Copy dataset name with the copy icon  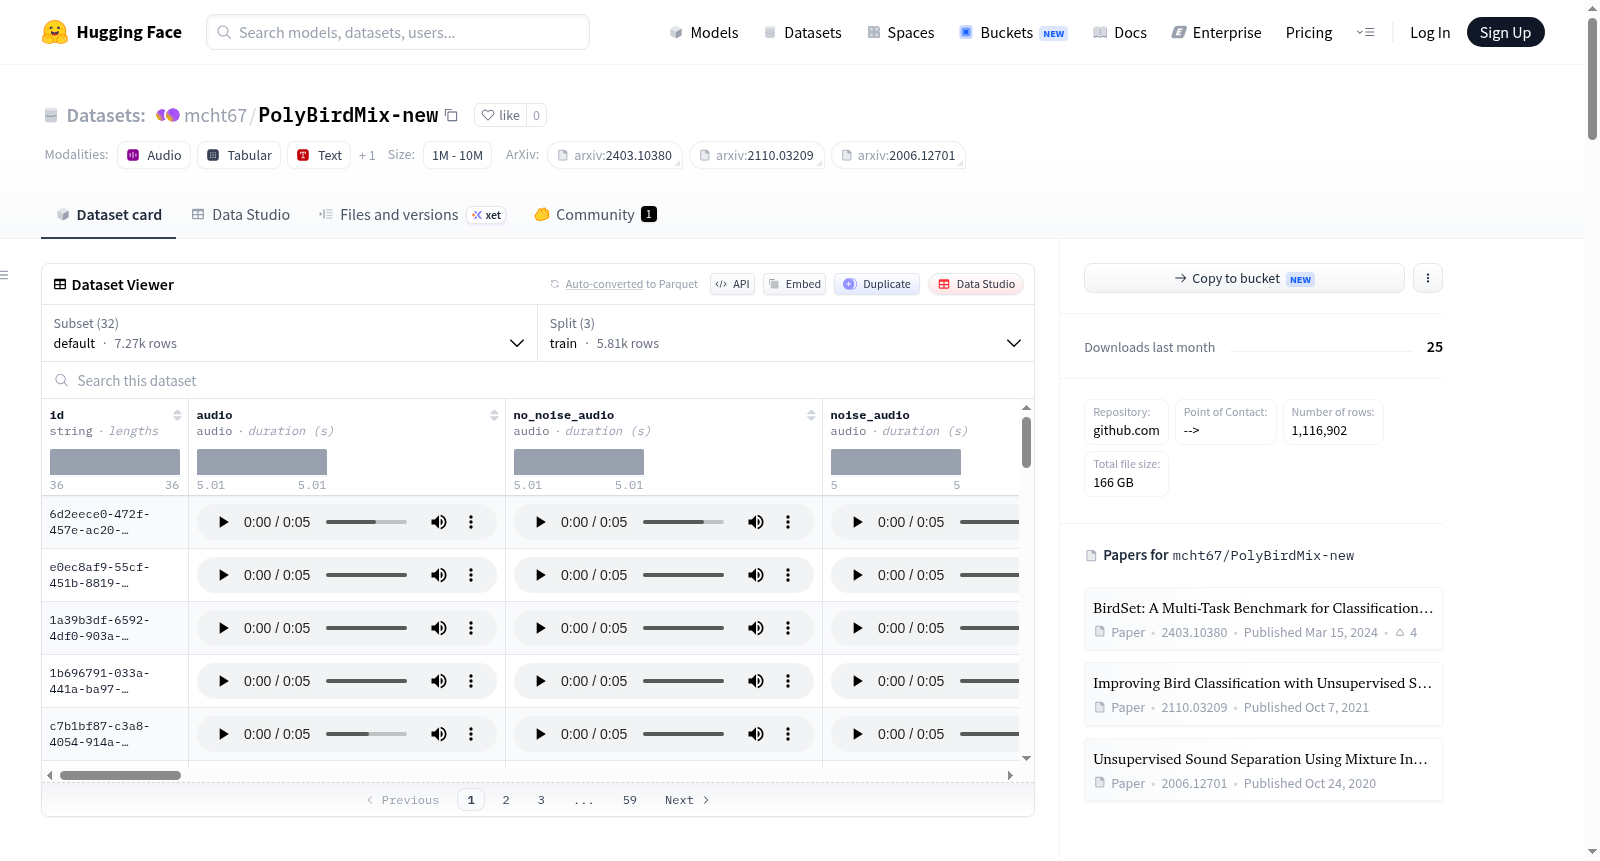pyautogui.click(x=451, y=115)
